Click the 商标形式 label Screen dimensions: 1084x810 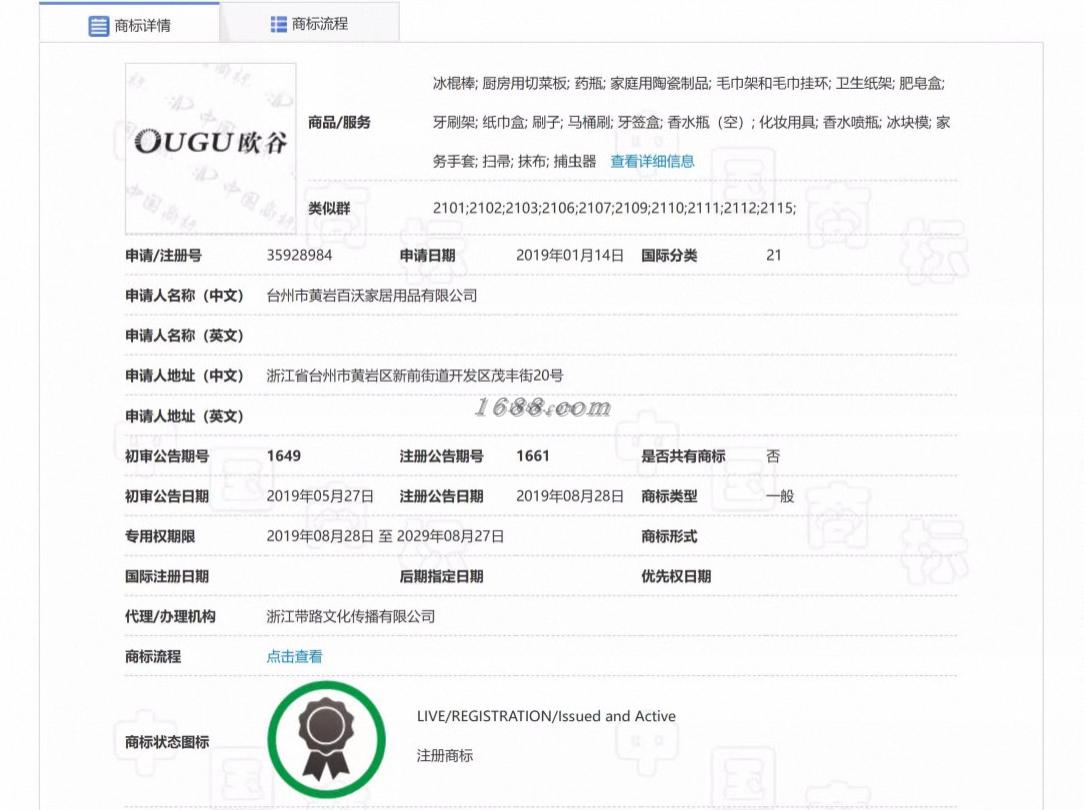pos(669,536)
